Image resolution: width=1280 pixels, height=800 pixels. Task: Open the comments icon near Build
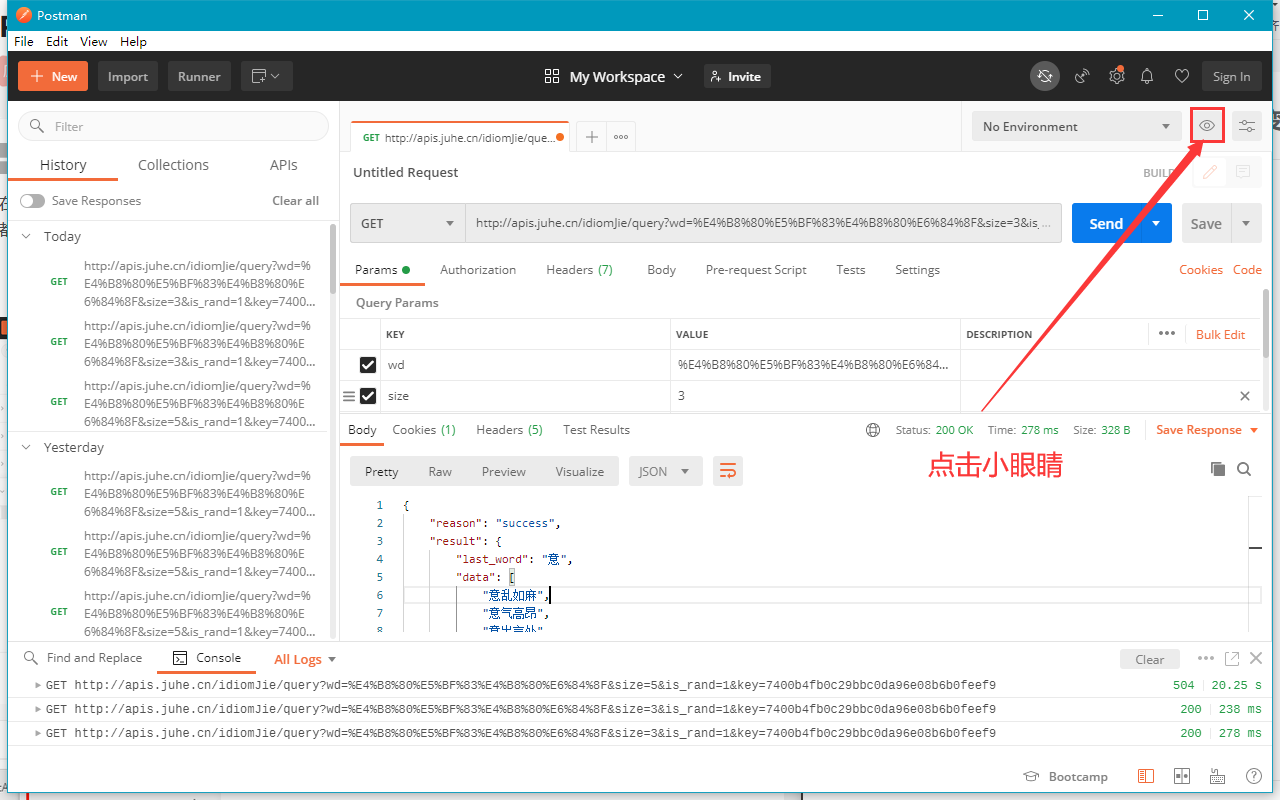click(x=1243, y=172)
